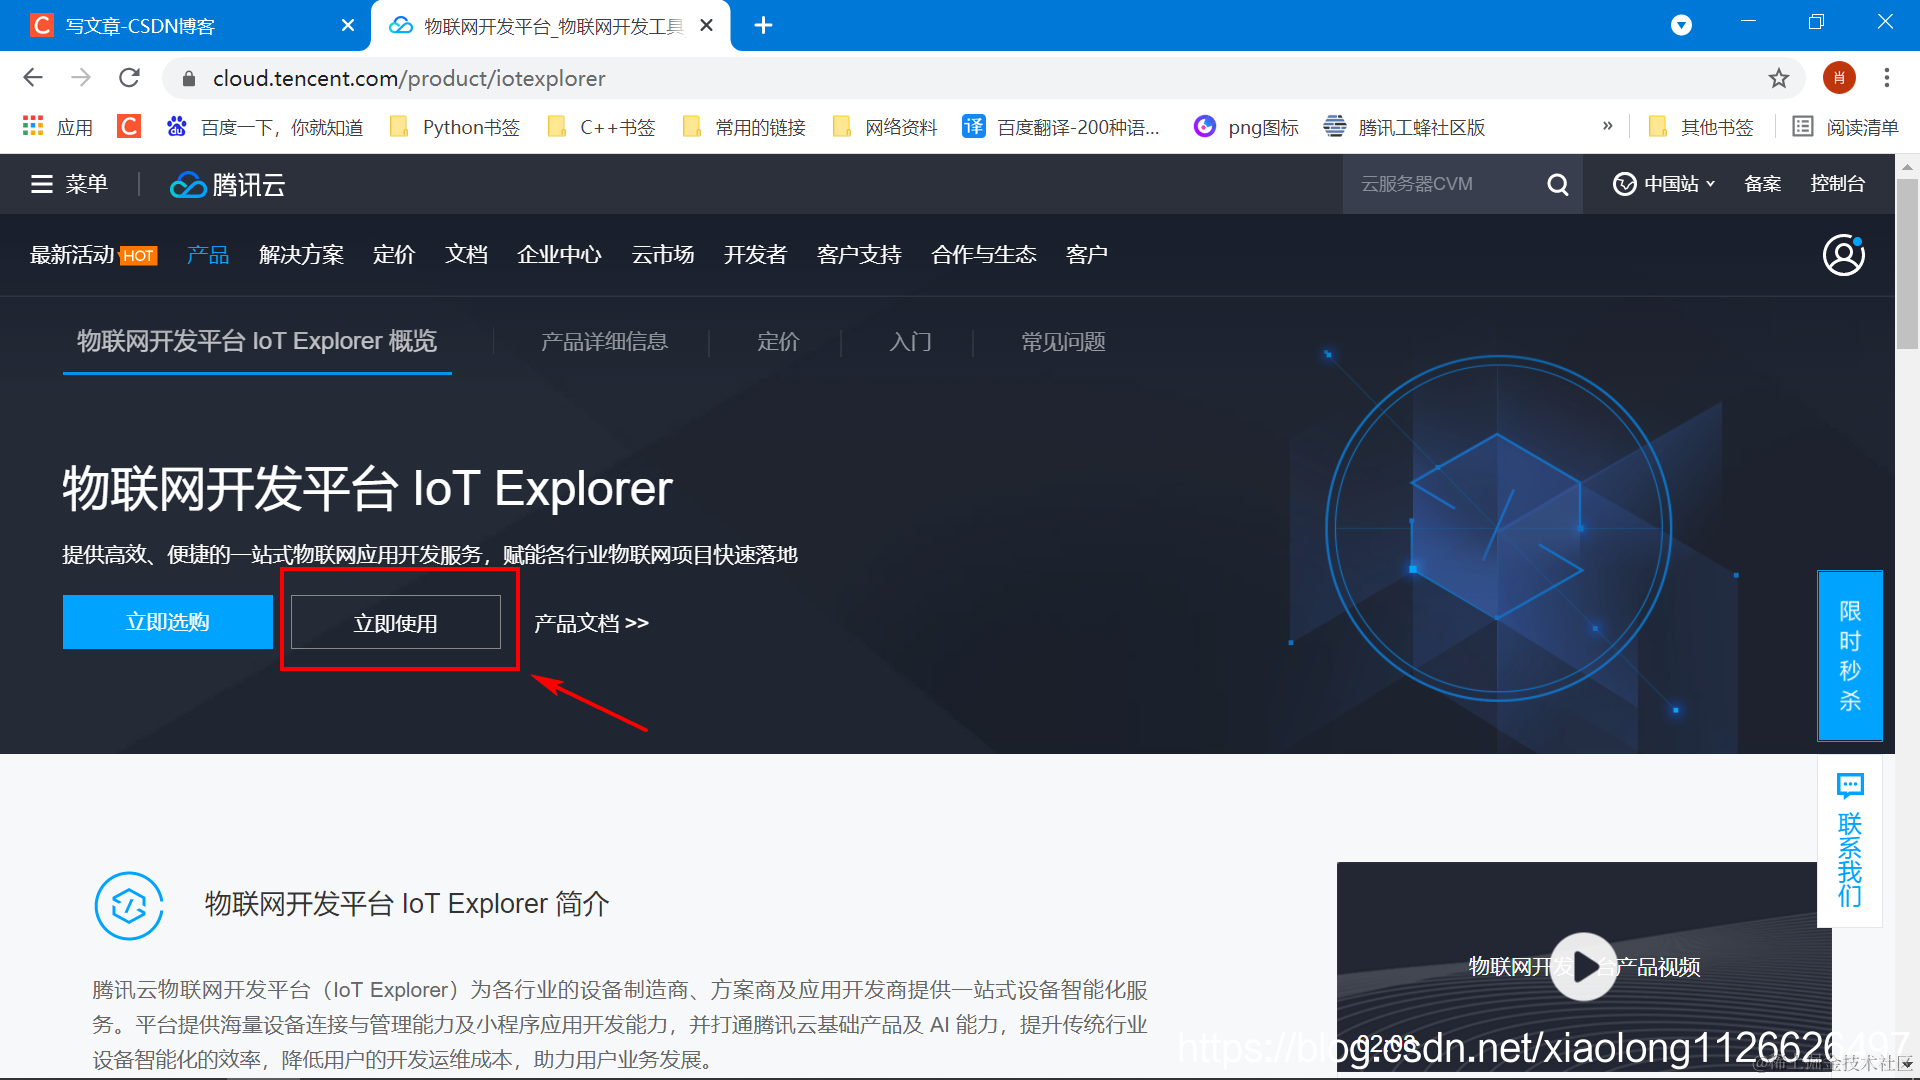This screenshot has height=1080, width=1920.
Task: Click the IoT Explorer 简介 section icon
Action: tap(129, 906)
